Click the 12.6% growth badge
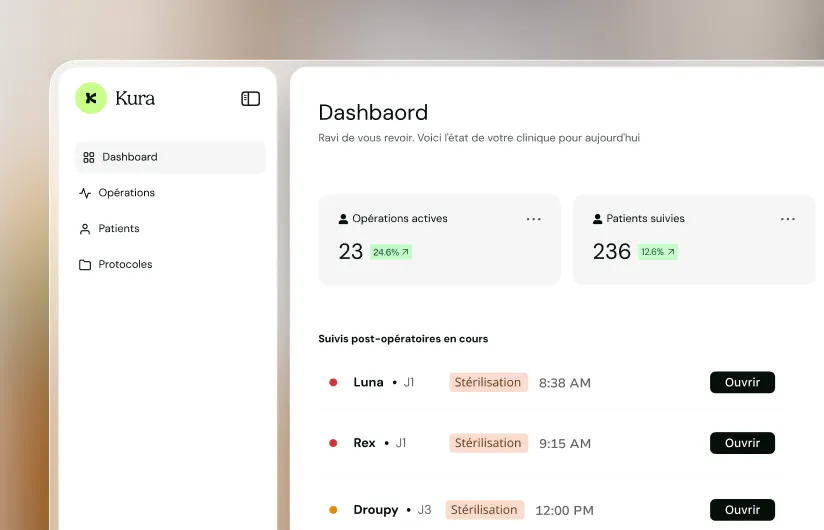The image size is (824, 530). tap(657, 252)
